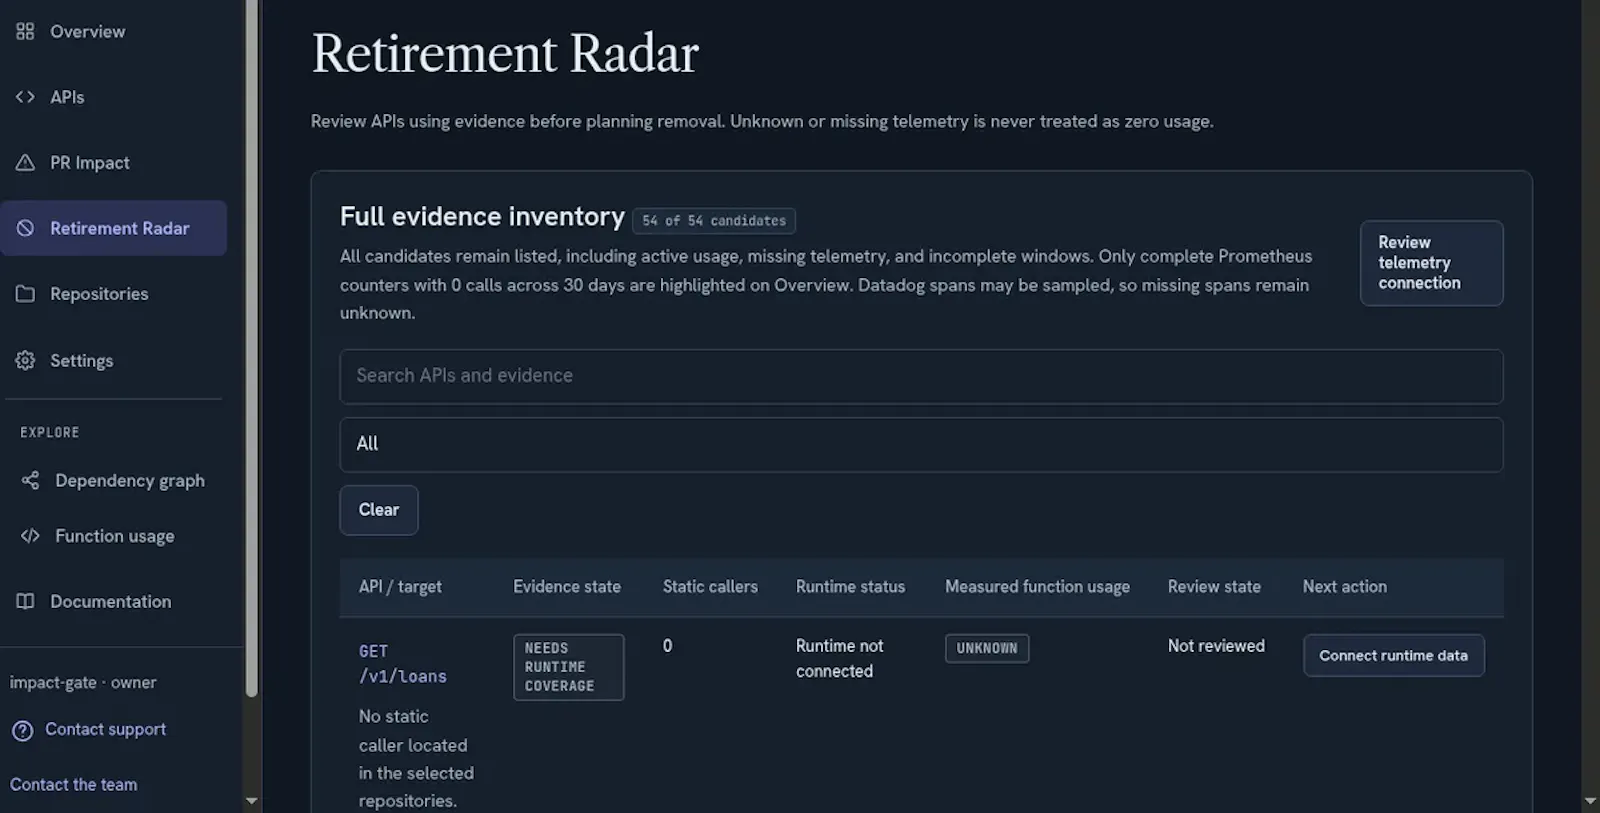Follow the Contact the team link
1600x813 pixels.
tap(74, 785)
